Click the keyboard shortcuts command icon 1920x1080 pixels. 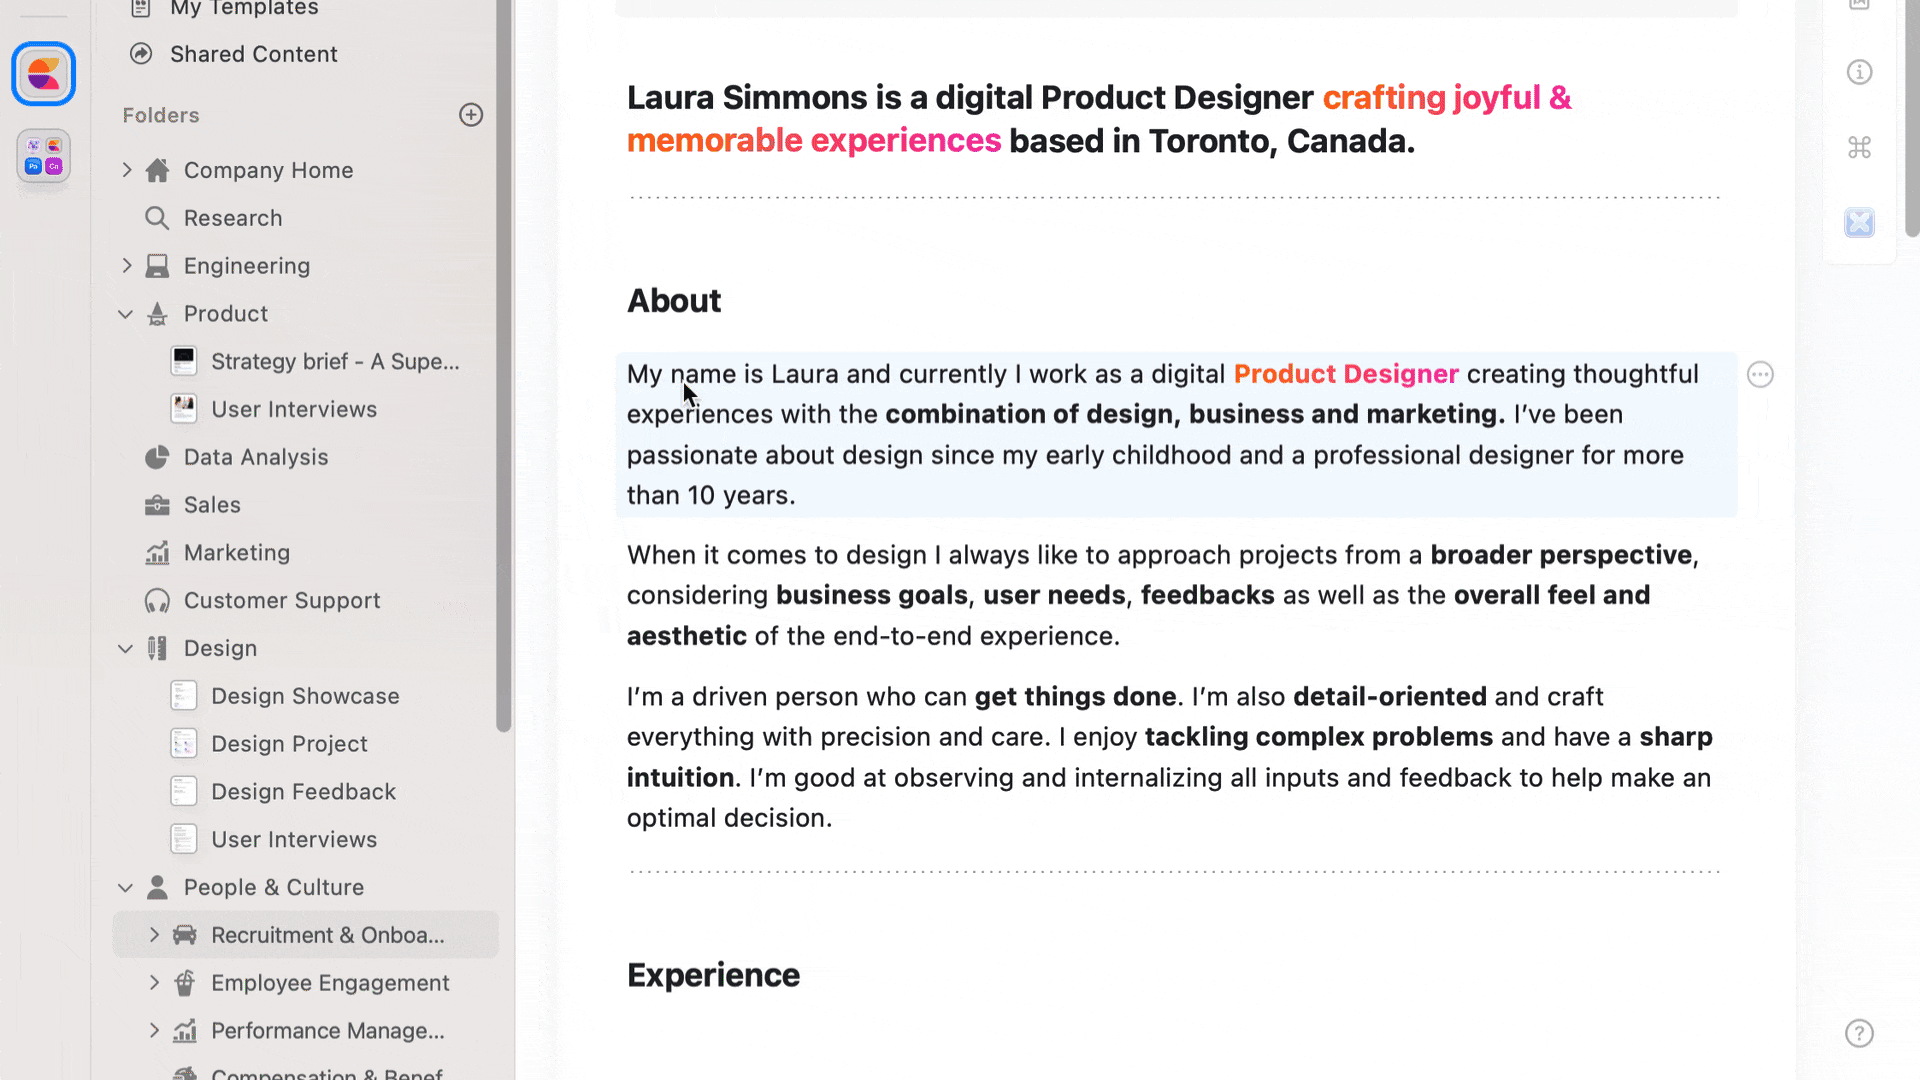click(1859, 148)
